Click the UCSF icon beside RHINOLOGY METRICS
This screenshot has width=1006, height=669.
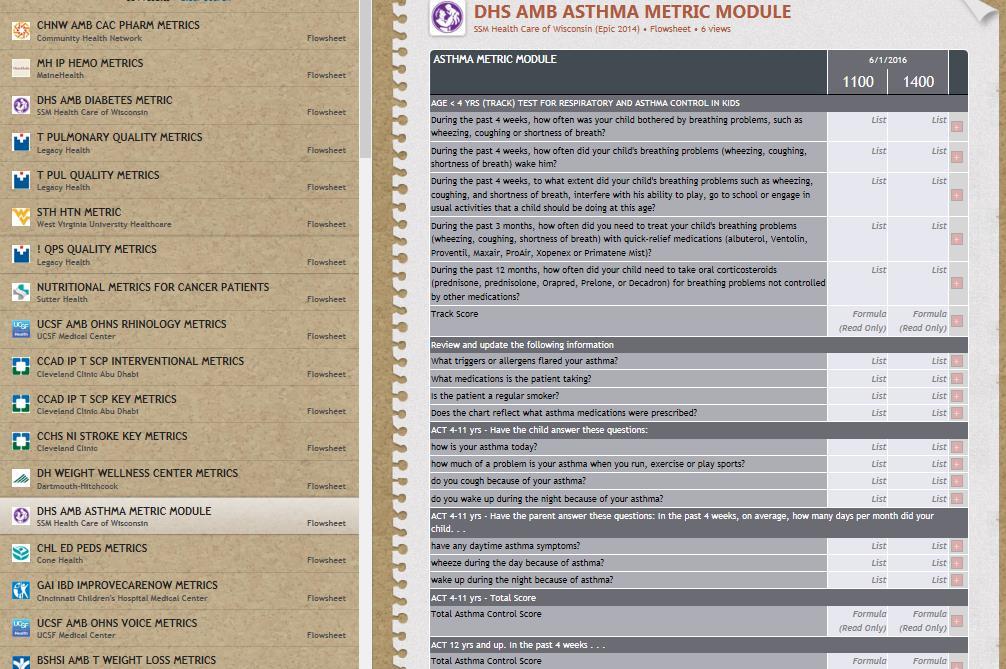point(21,329)
